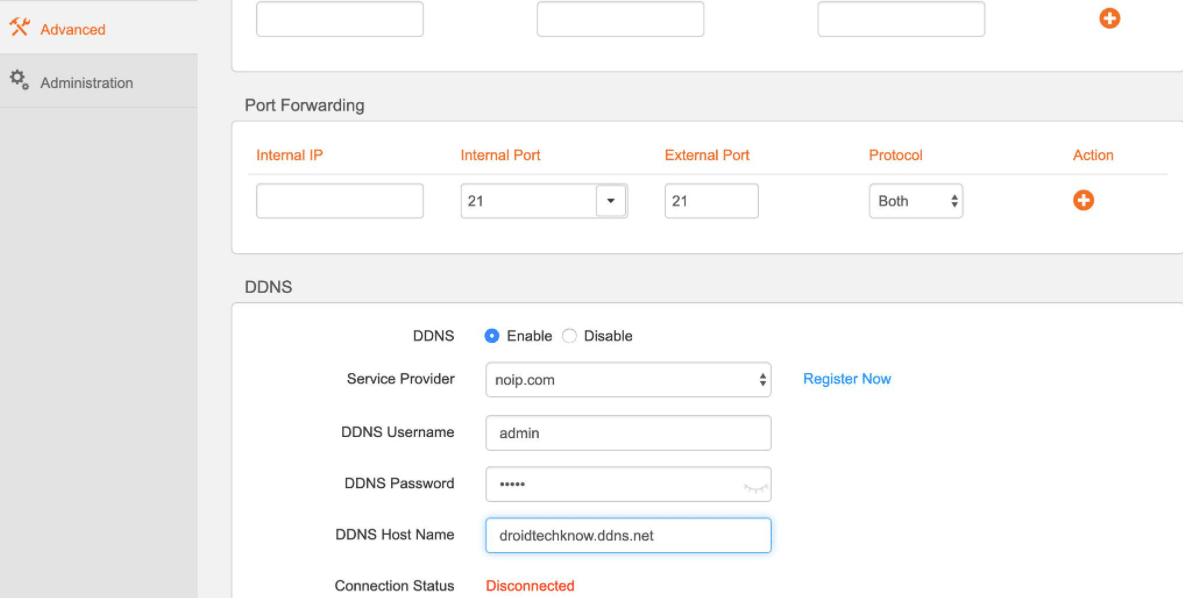Click the DDNS Host Name field
This screenshot has width=1183, height=598.
click(x=628, y=535)
